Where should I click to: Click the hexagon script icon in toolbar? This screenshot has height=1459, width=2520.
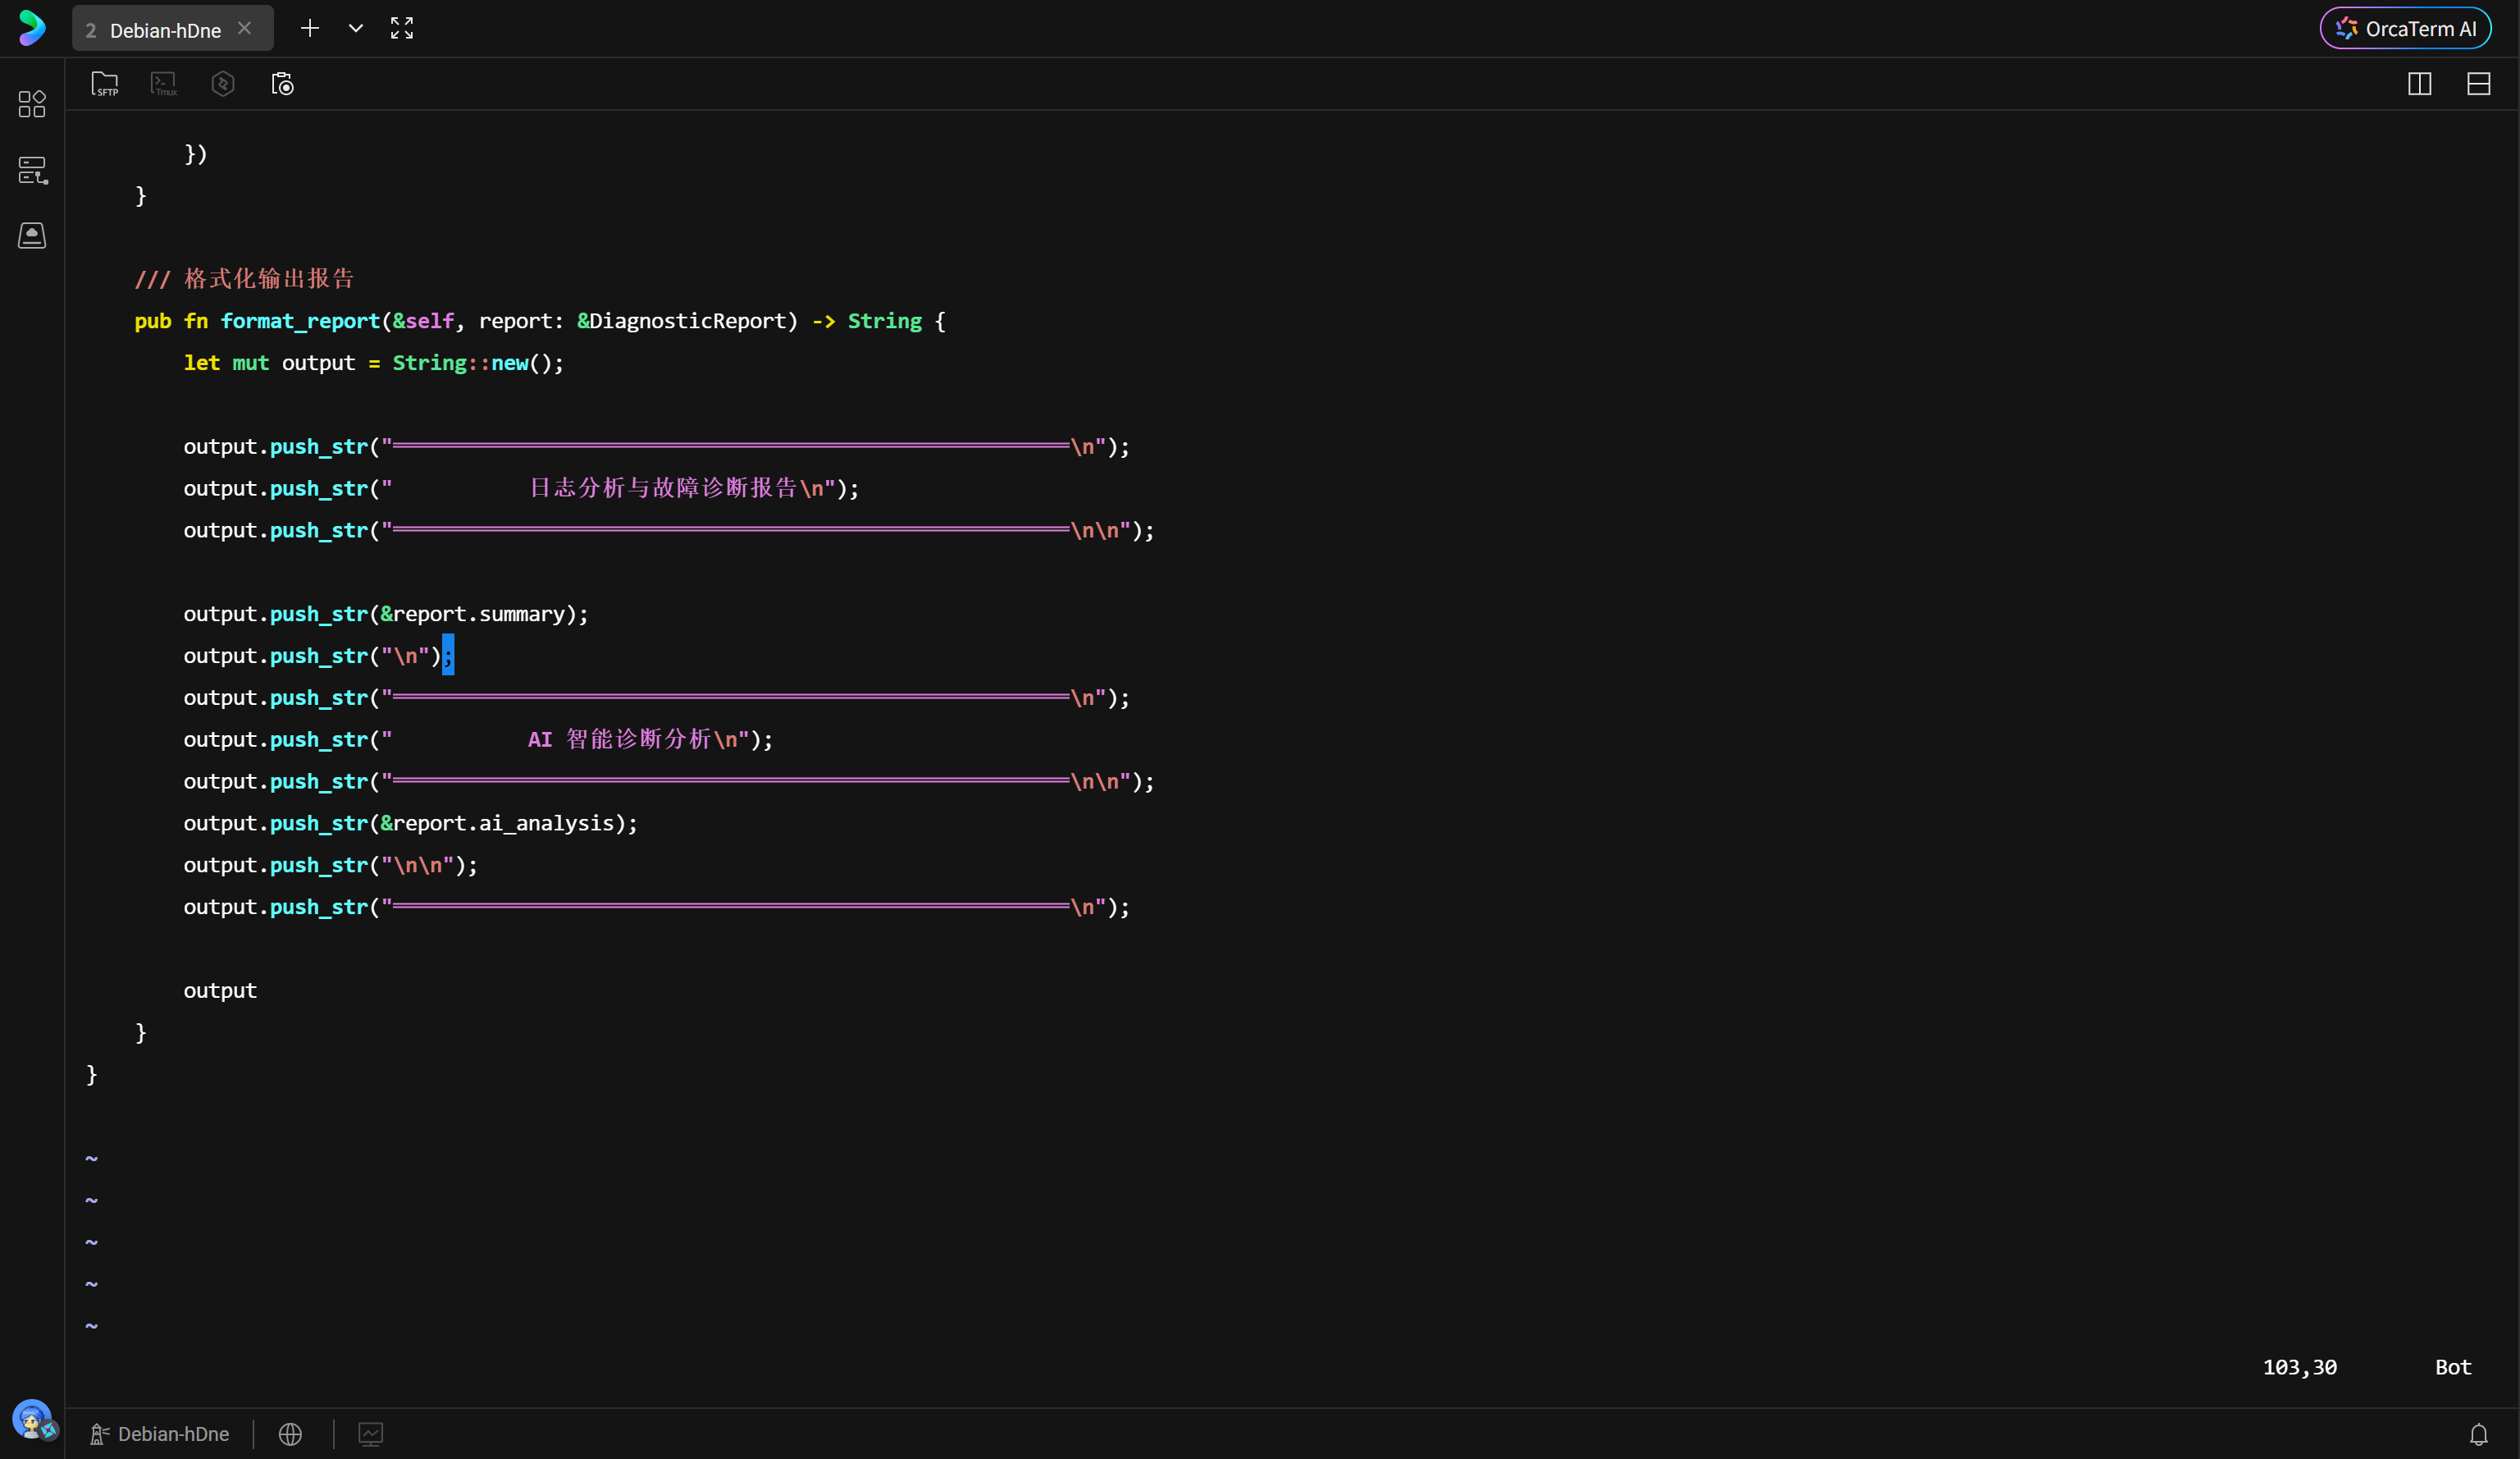point(223,84)
